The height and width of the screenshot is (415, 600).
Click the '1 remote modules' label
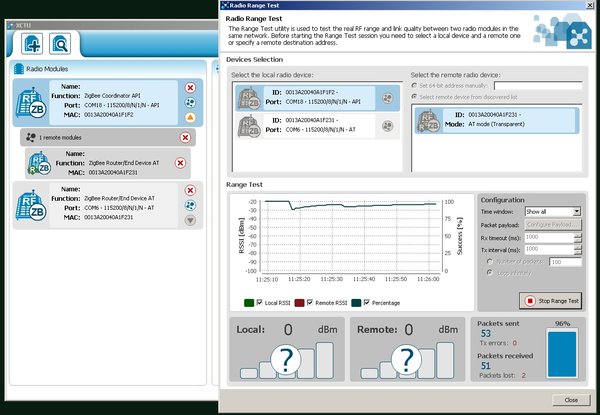(60, 137)
